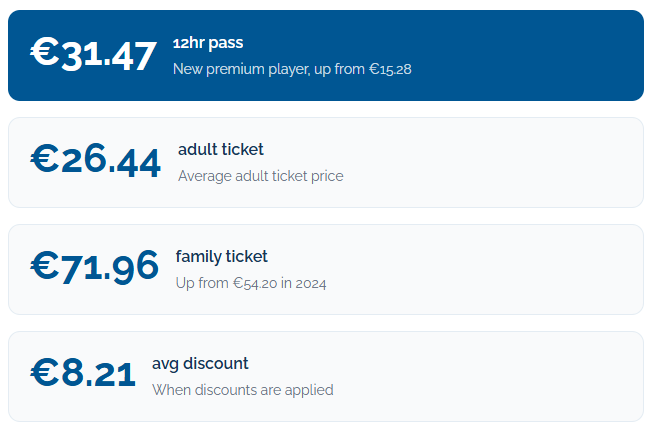Click the avg discount heading
This screenshot has height=429, width=656.
coord(200,364)
